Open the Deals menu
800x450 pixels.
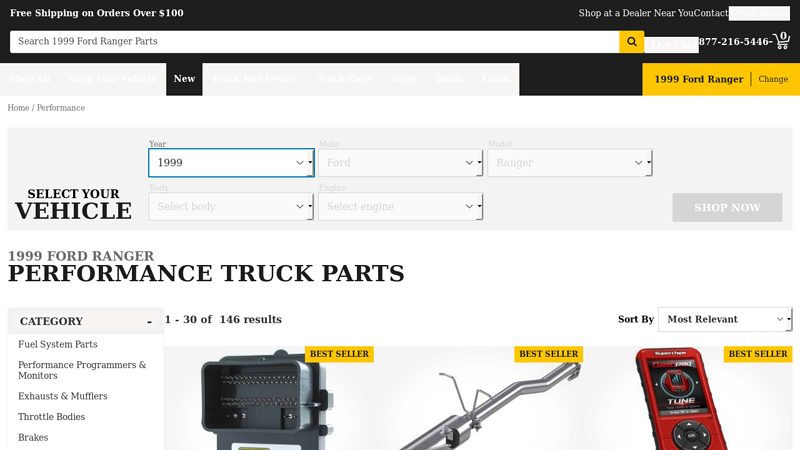449,79
